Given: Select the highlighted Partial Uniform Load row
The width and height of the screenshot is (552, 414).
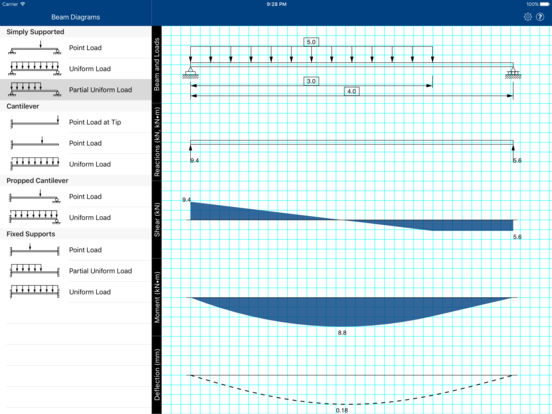Looking at the screenshot, I should (76, 90).
